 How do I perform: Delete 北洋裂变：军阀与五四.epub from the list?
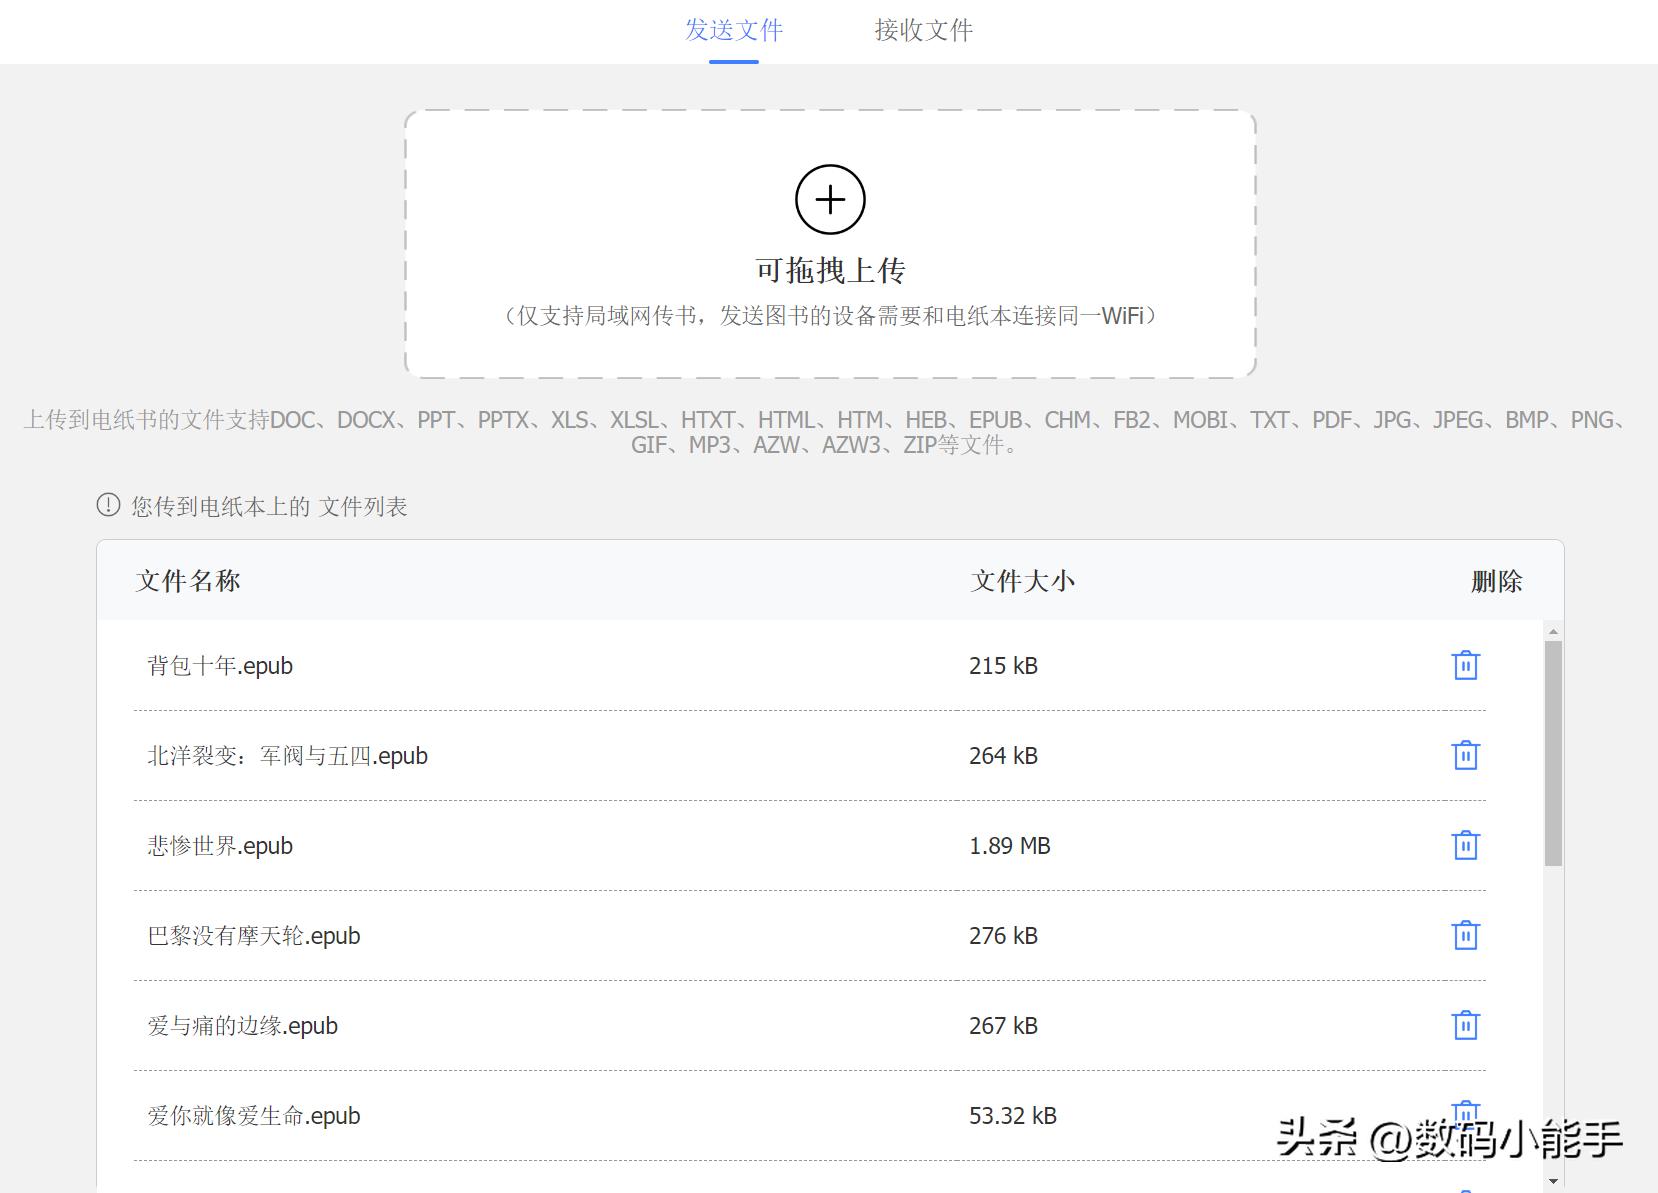(1466, 755)
